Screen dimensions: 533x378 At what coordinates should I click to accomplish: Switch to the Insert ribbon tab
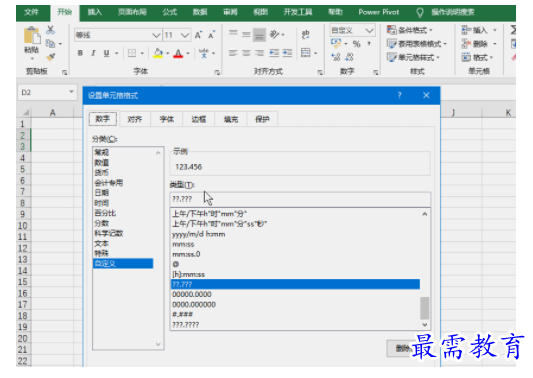94,12
